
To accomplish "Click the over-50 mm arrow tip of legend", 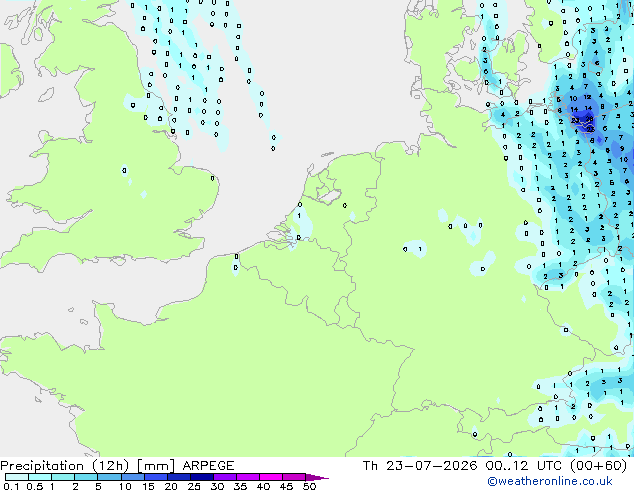I will click(317, 477).
